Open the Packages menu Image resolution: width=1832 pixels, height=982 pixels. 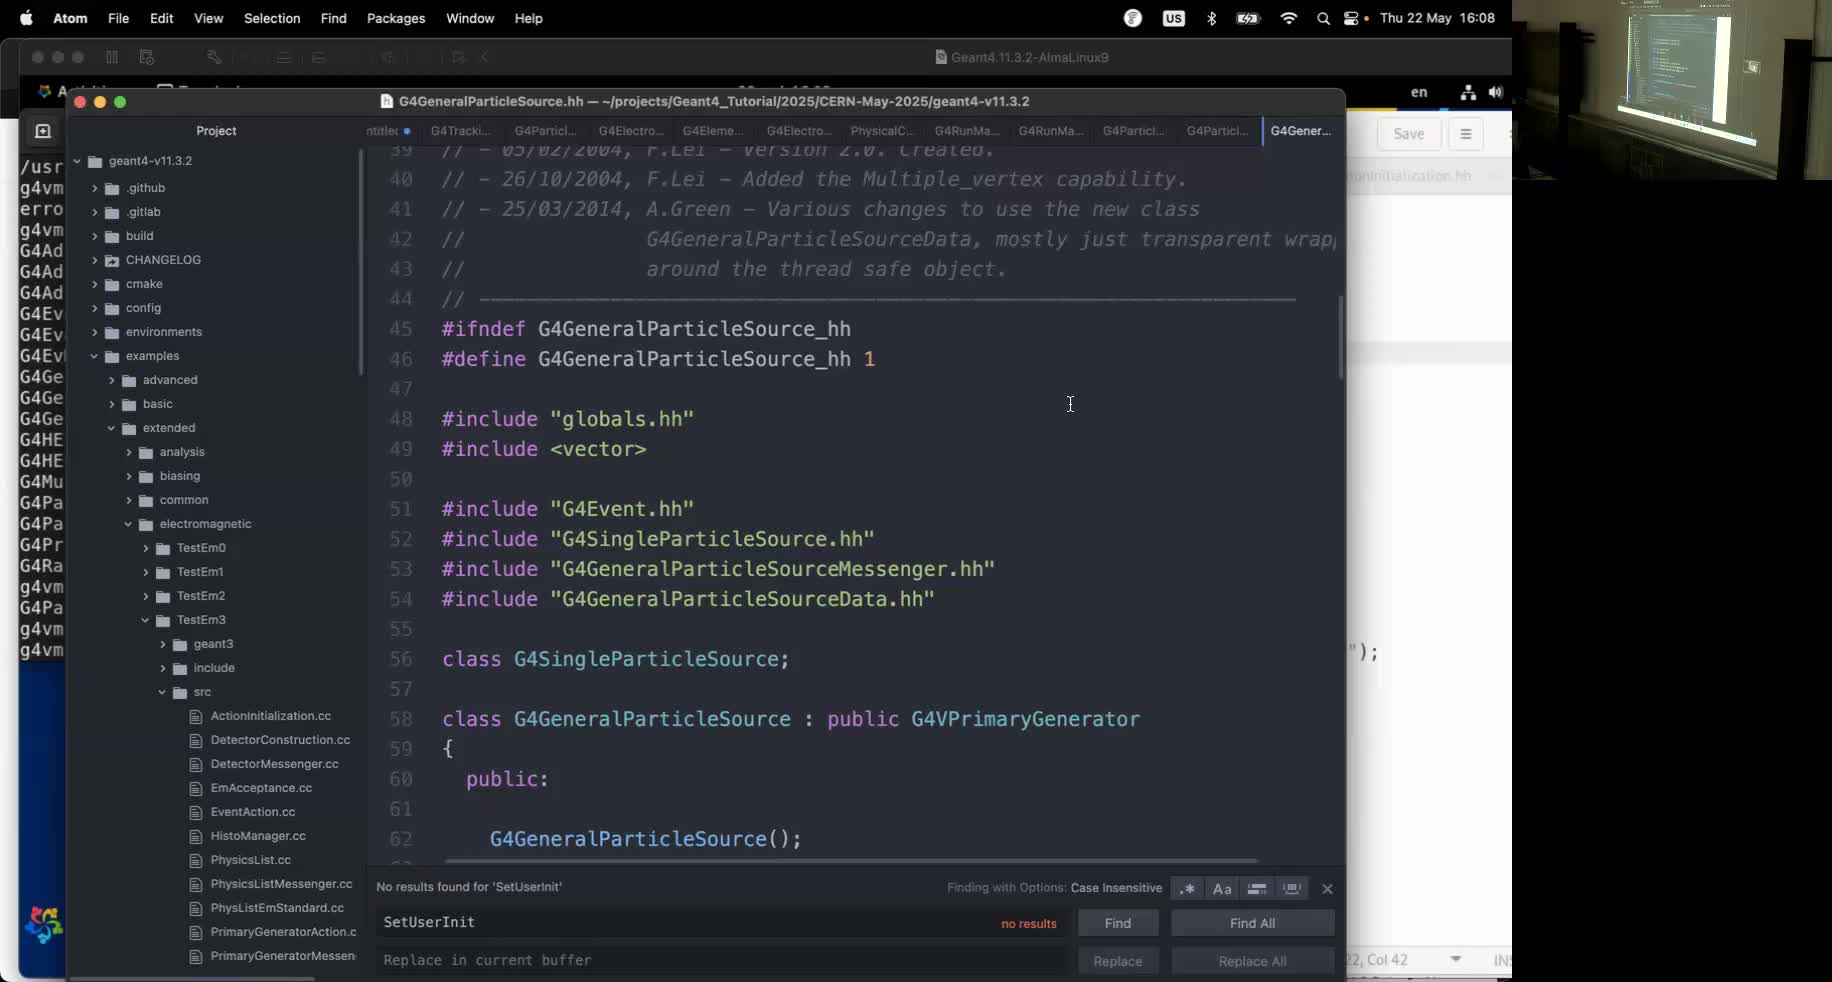395,18
